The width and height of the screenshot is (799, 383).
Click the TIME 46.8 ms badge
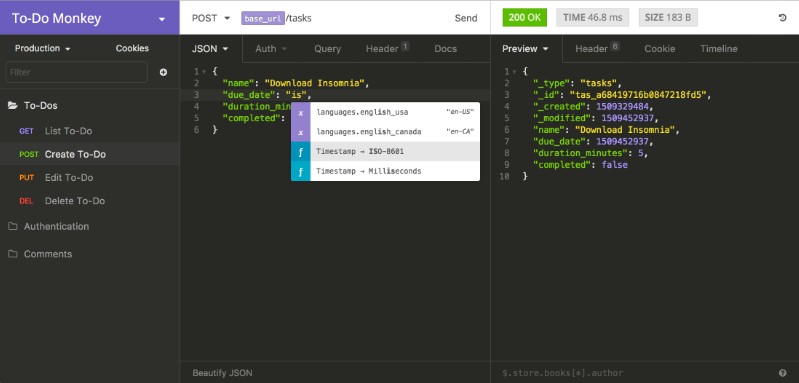point(593,17)
